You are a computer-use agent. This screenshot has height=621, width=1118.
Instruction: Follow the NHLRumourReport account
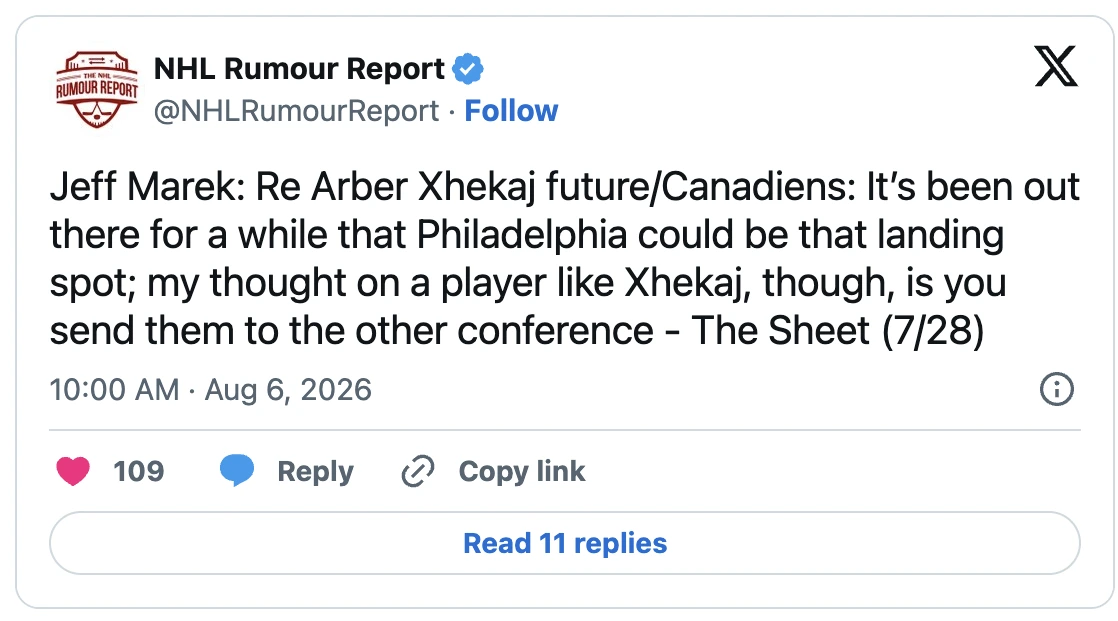511,111
